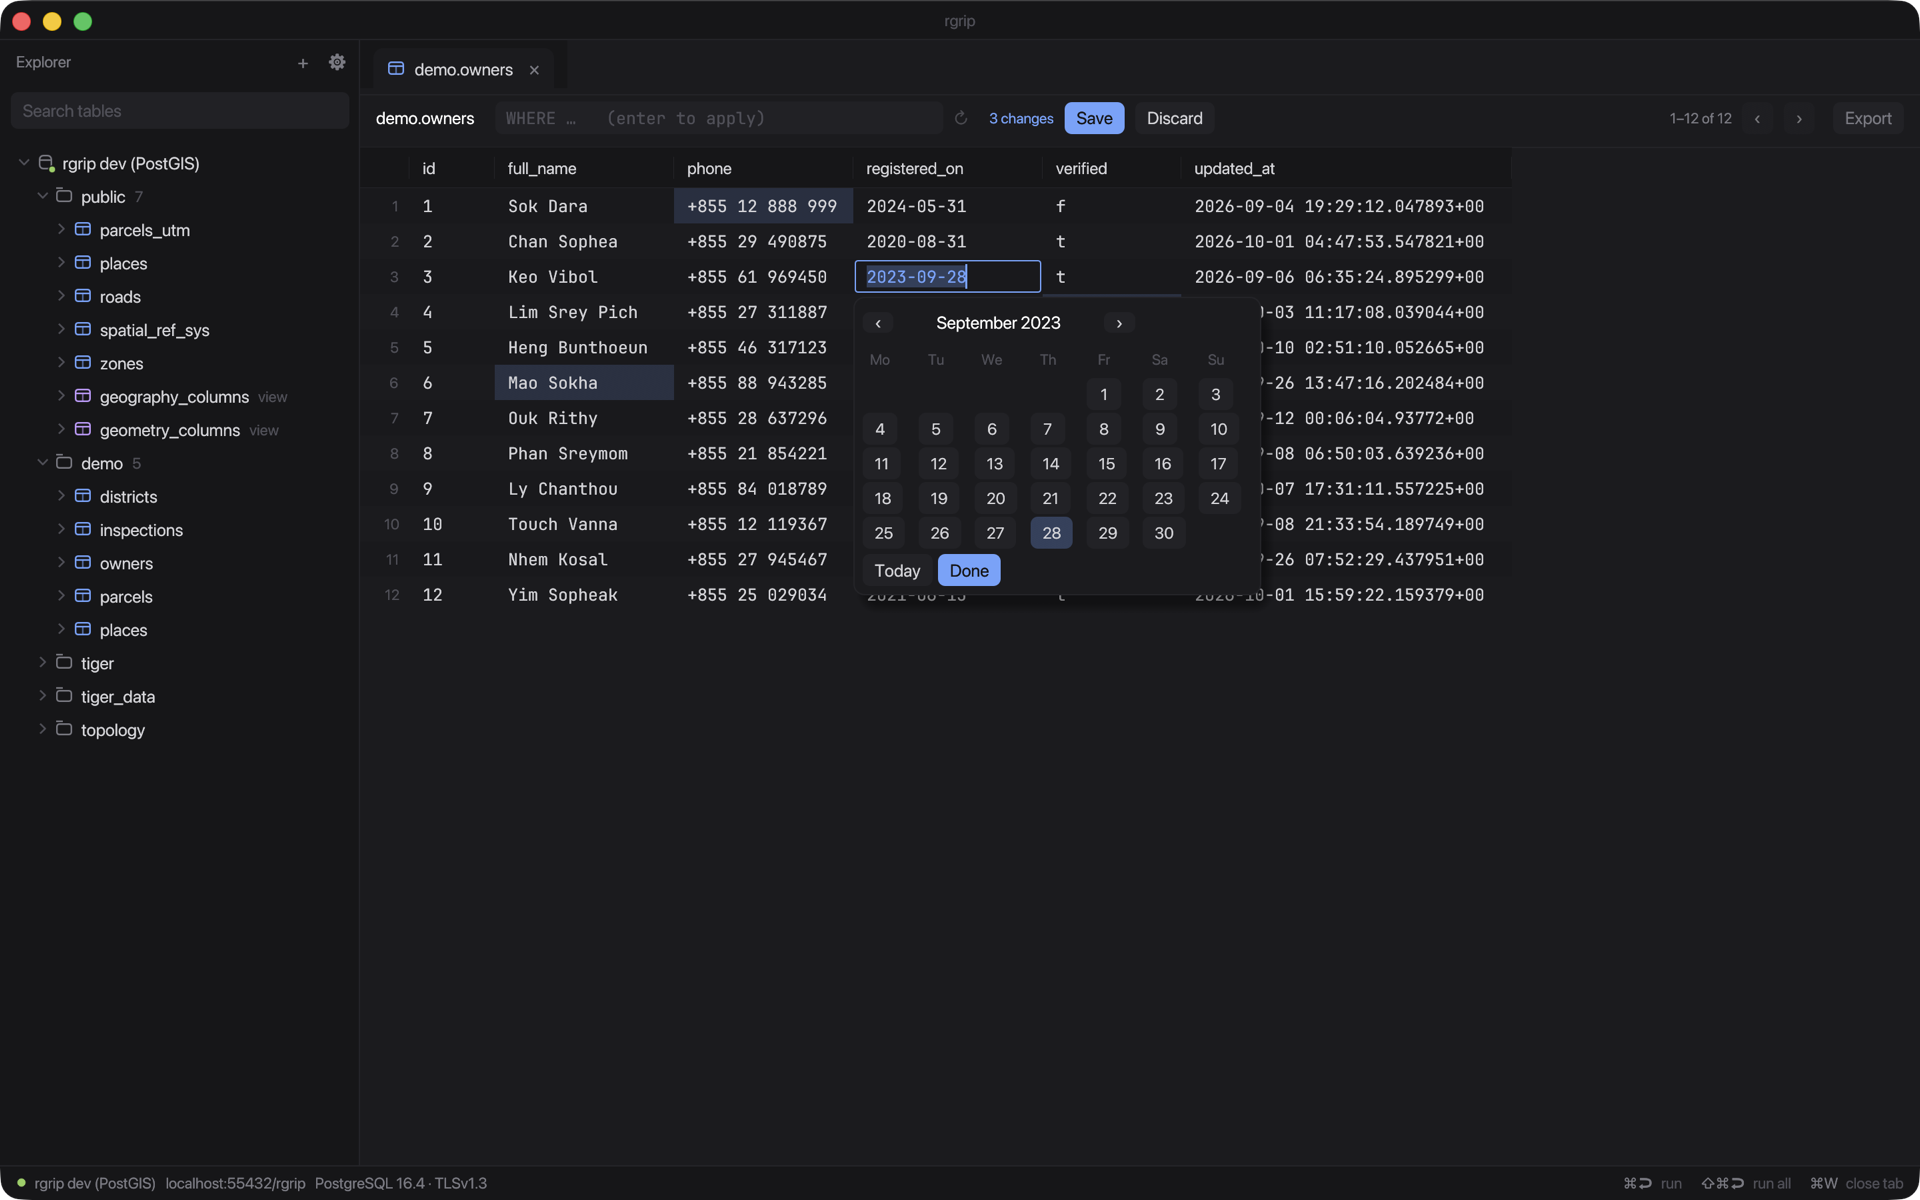Select the Mao Sokha name cell
This screenshot has width=1920, height=1200.
pos(584,383)
